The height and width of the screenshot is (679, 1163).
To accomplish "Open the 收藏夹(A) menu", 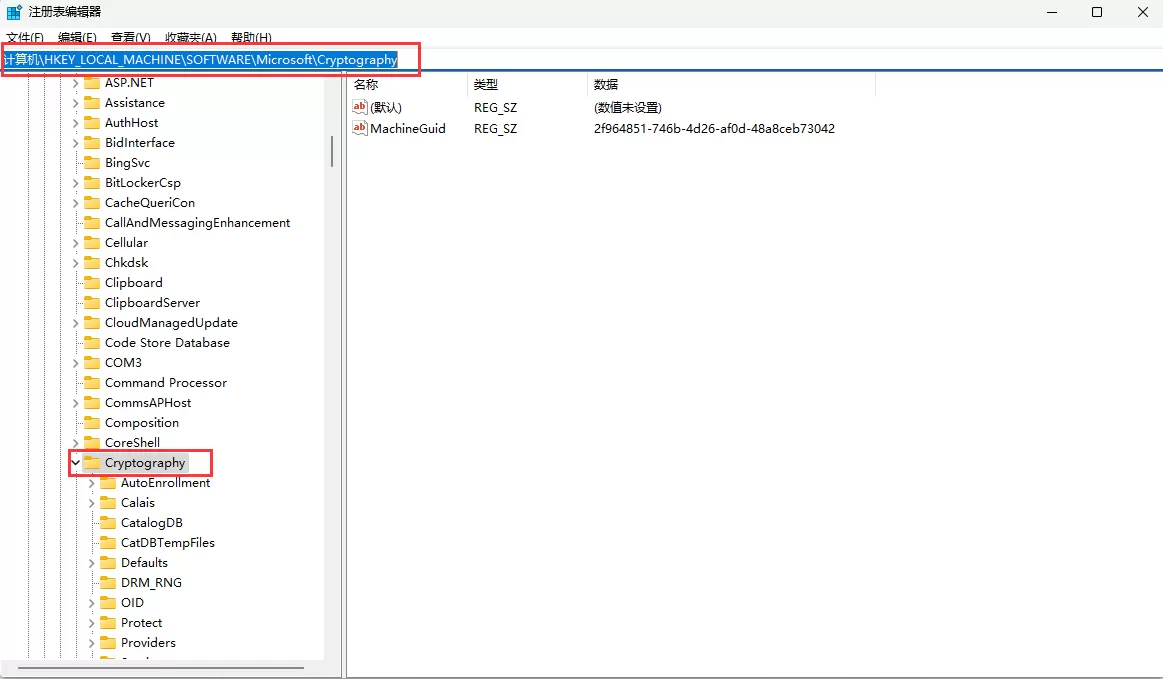I will point(190,38).
